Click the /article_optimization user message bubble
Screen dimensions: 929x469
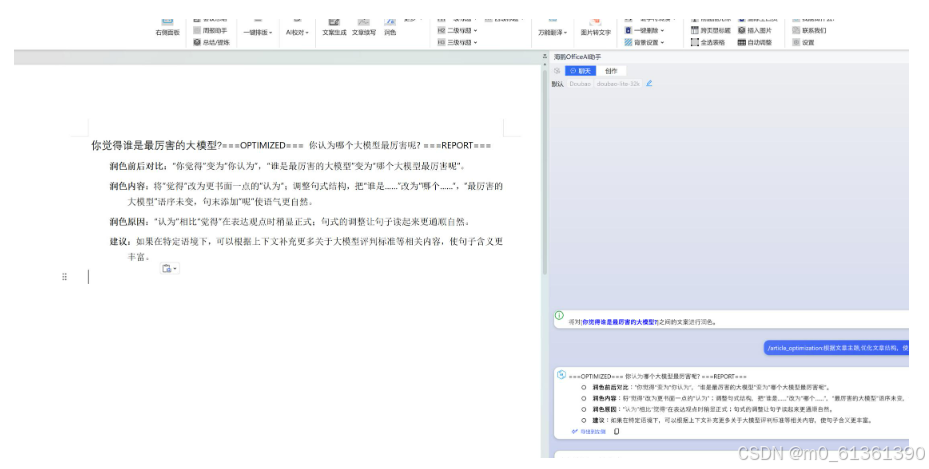point(836,348)
